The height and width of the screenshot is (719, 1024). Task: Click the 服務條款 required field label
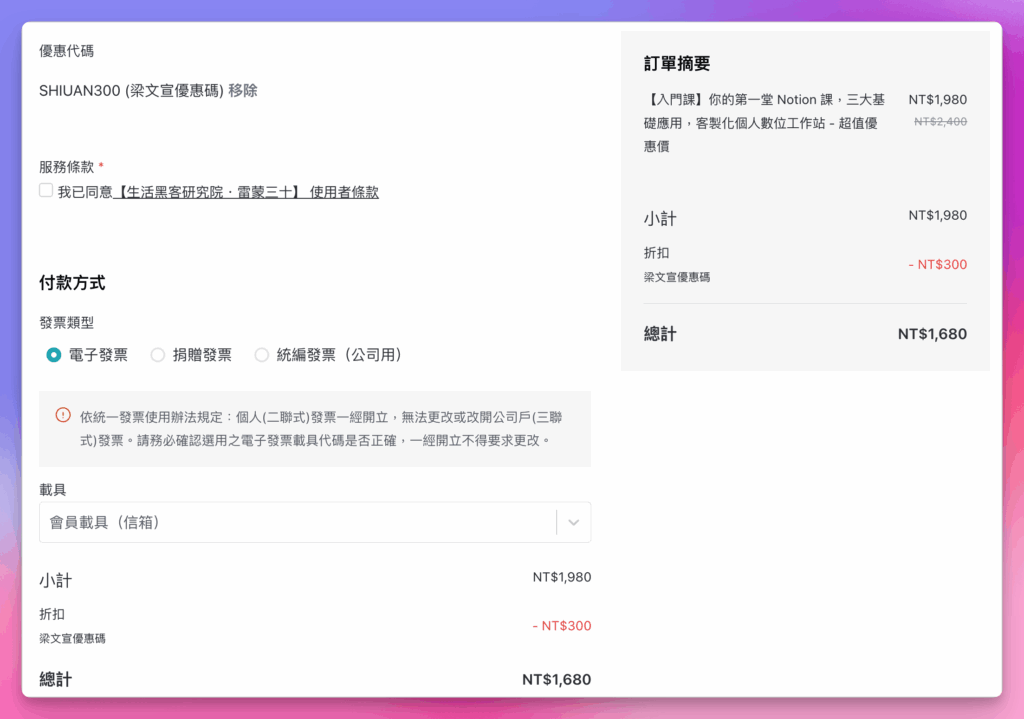point(67,167)
